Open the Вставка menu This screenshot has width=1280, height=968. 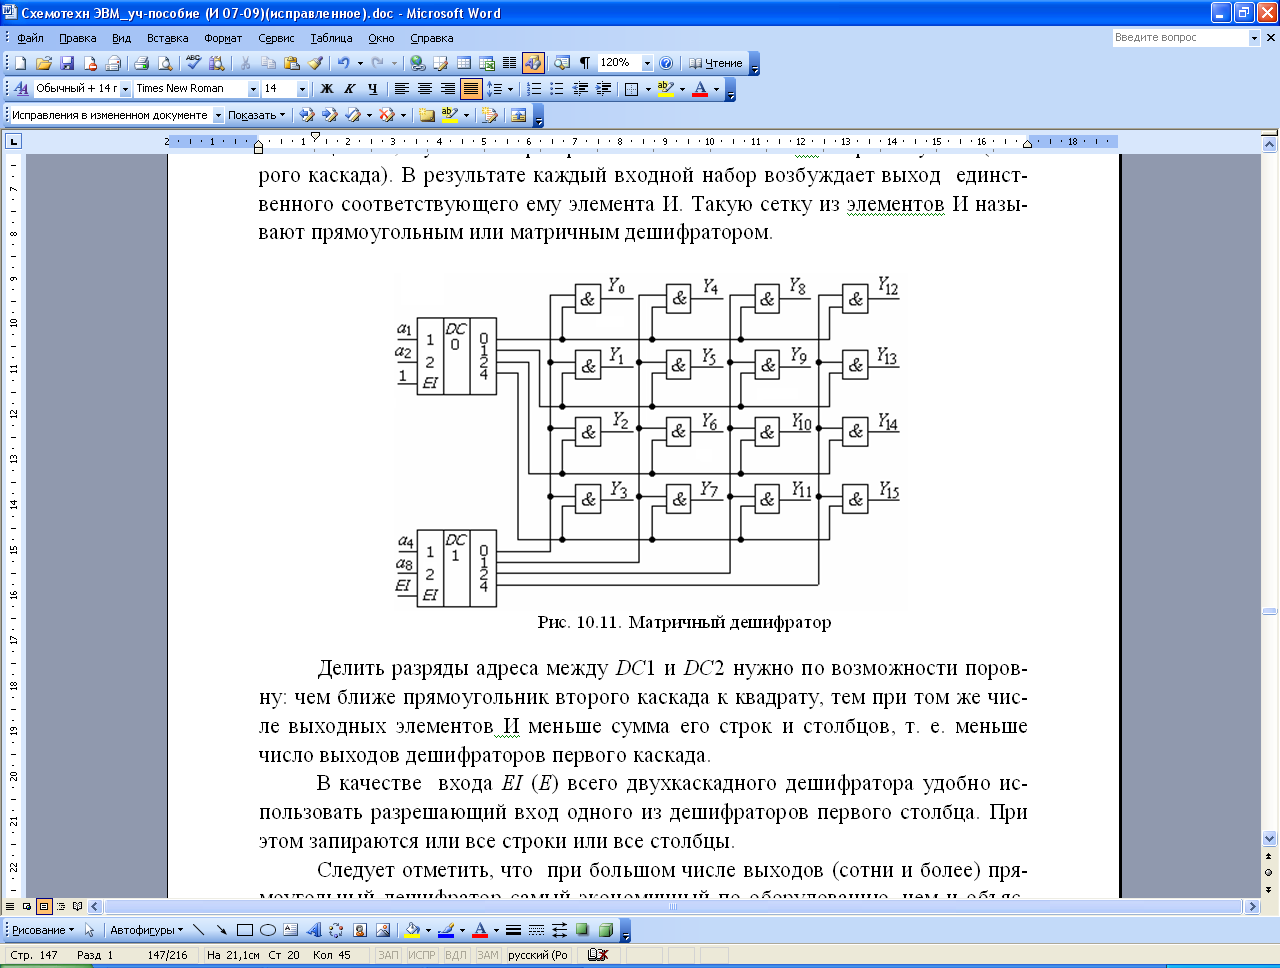[x=167, y=38]
